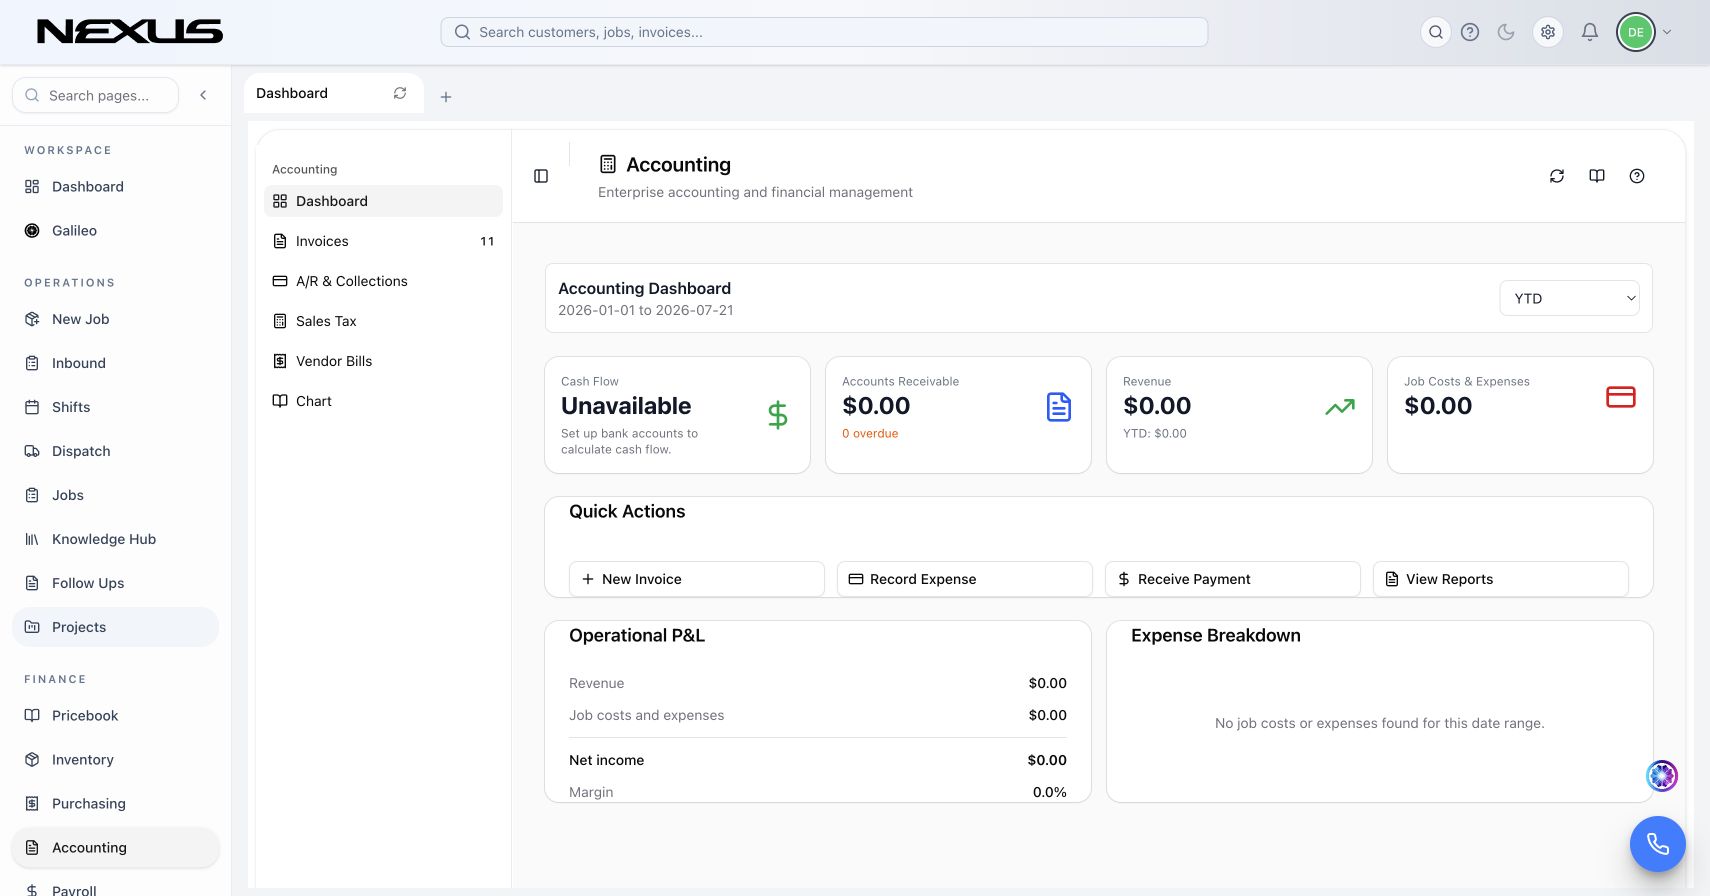Screen dimensions: 1710x896
Task: Click the blue document Accounts Receivable icon
Action: pyautogui.click(x=1059, y=407)
